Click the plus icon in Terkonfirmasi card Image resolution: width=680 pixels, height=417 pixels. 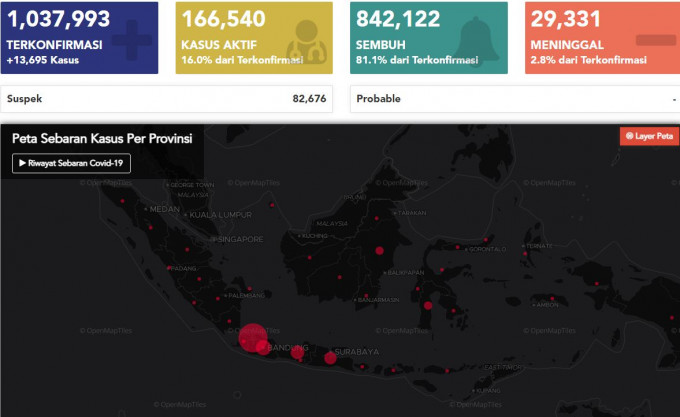tap(129, 42)
